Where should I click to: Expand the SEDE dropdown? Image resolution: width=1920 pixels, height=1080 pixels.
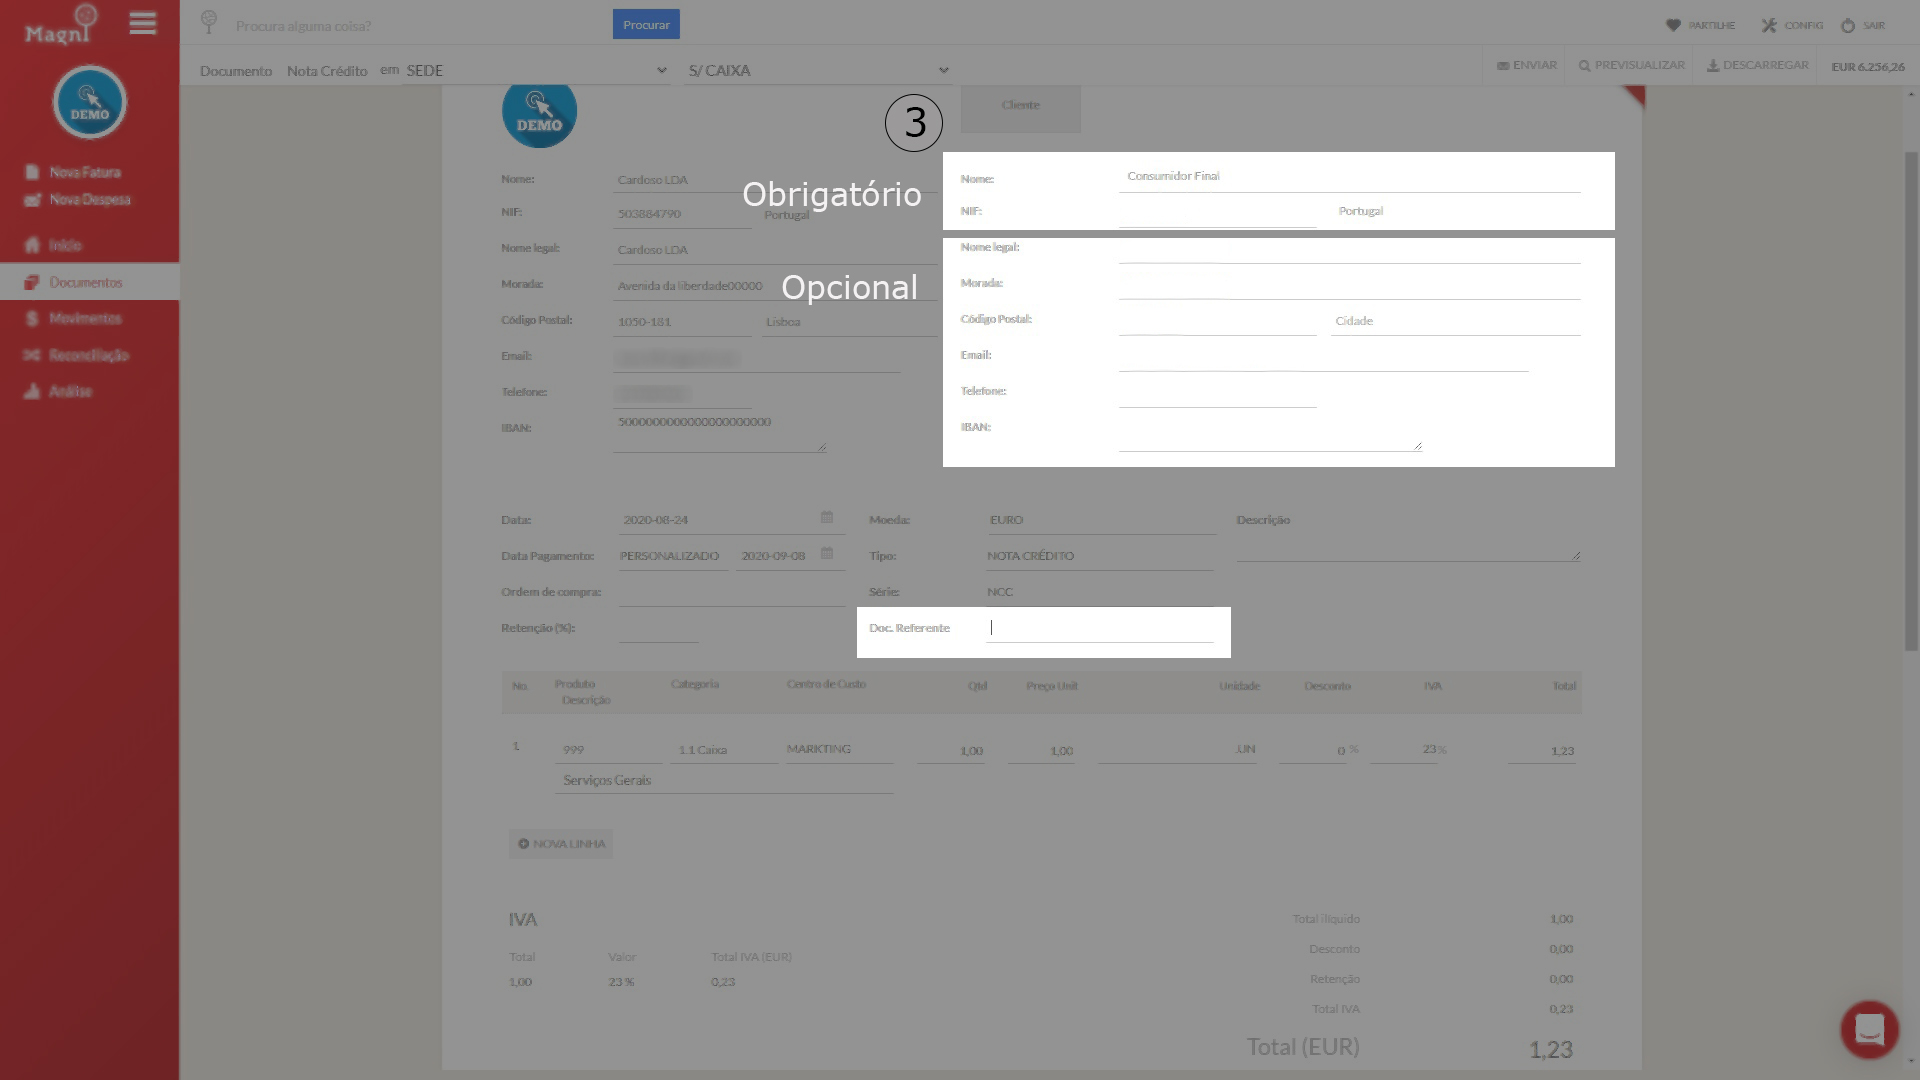coord(536,70)
